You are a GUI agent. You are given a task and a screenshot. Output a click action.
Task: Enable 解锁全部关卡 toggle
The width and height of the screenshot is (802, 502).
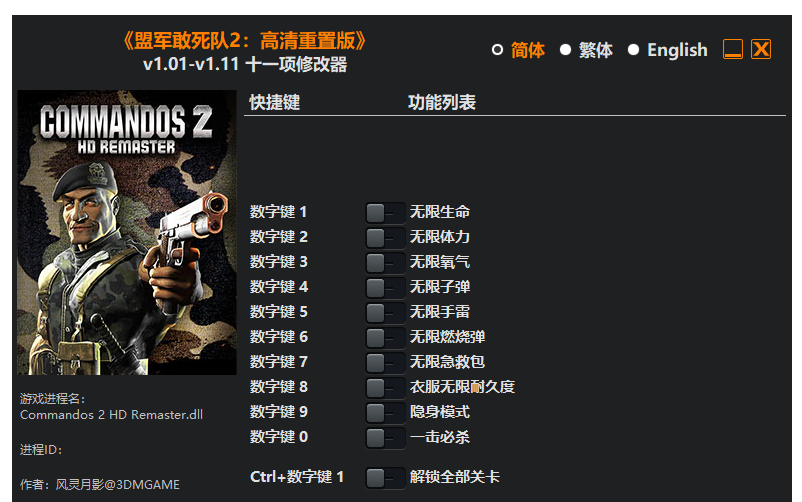click(385, 478)
